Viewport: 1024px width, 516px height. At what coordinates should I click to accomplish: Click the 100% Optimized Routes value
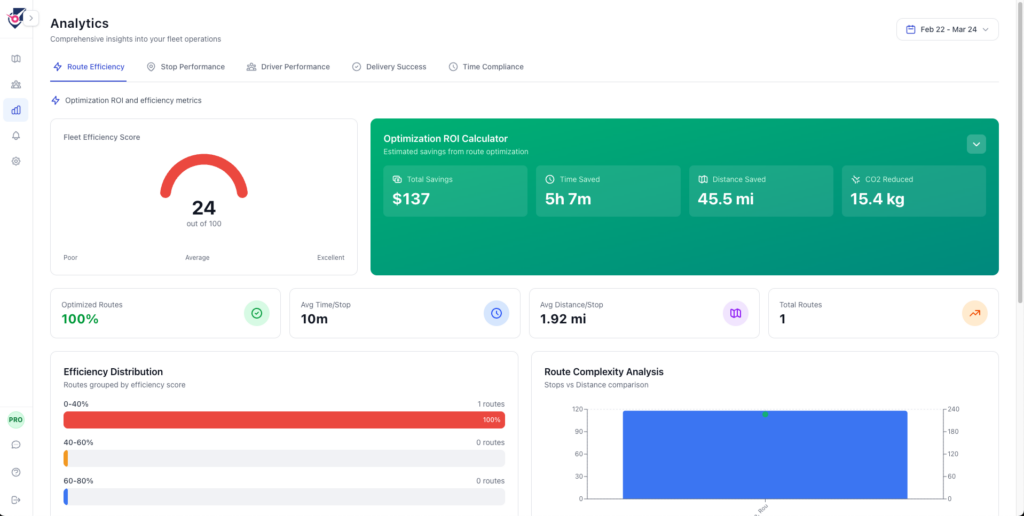pos(80,319)
